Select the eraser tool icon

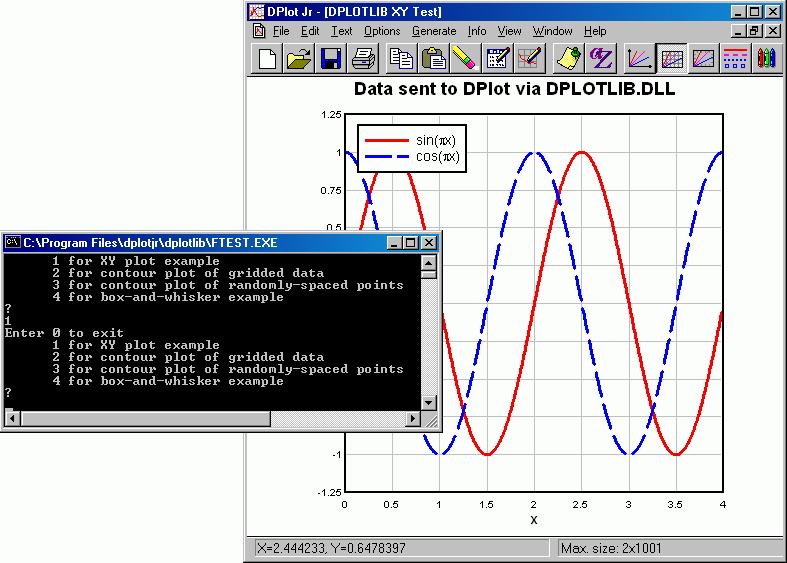(x=464, y=58)
